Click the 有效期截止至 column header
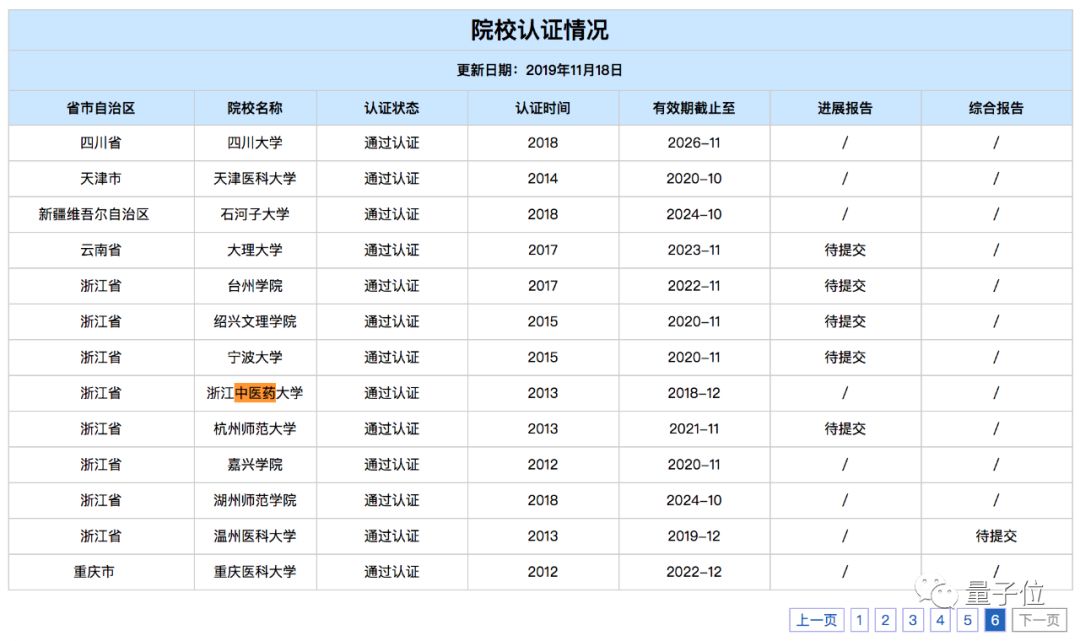This screenshot has width=1080, height=641. click(x=694, y=107)
